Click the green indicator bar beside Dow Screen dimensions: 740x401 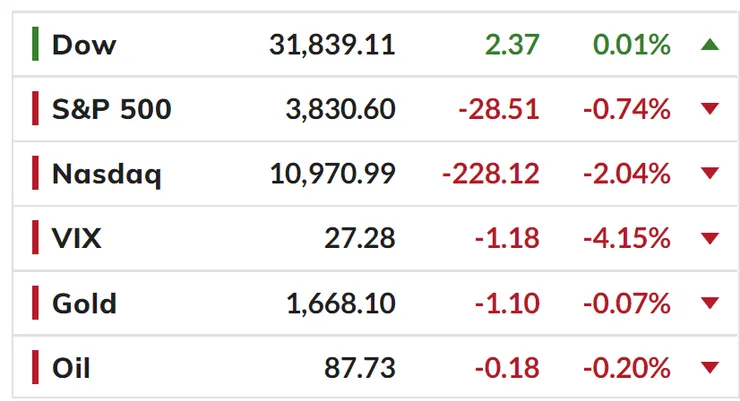(35, 45)
